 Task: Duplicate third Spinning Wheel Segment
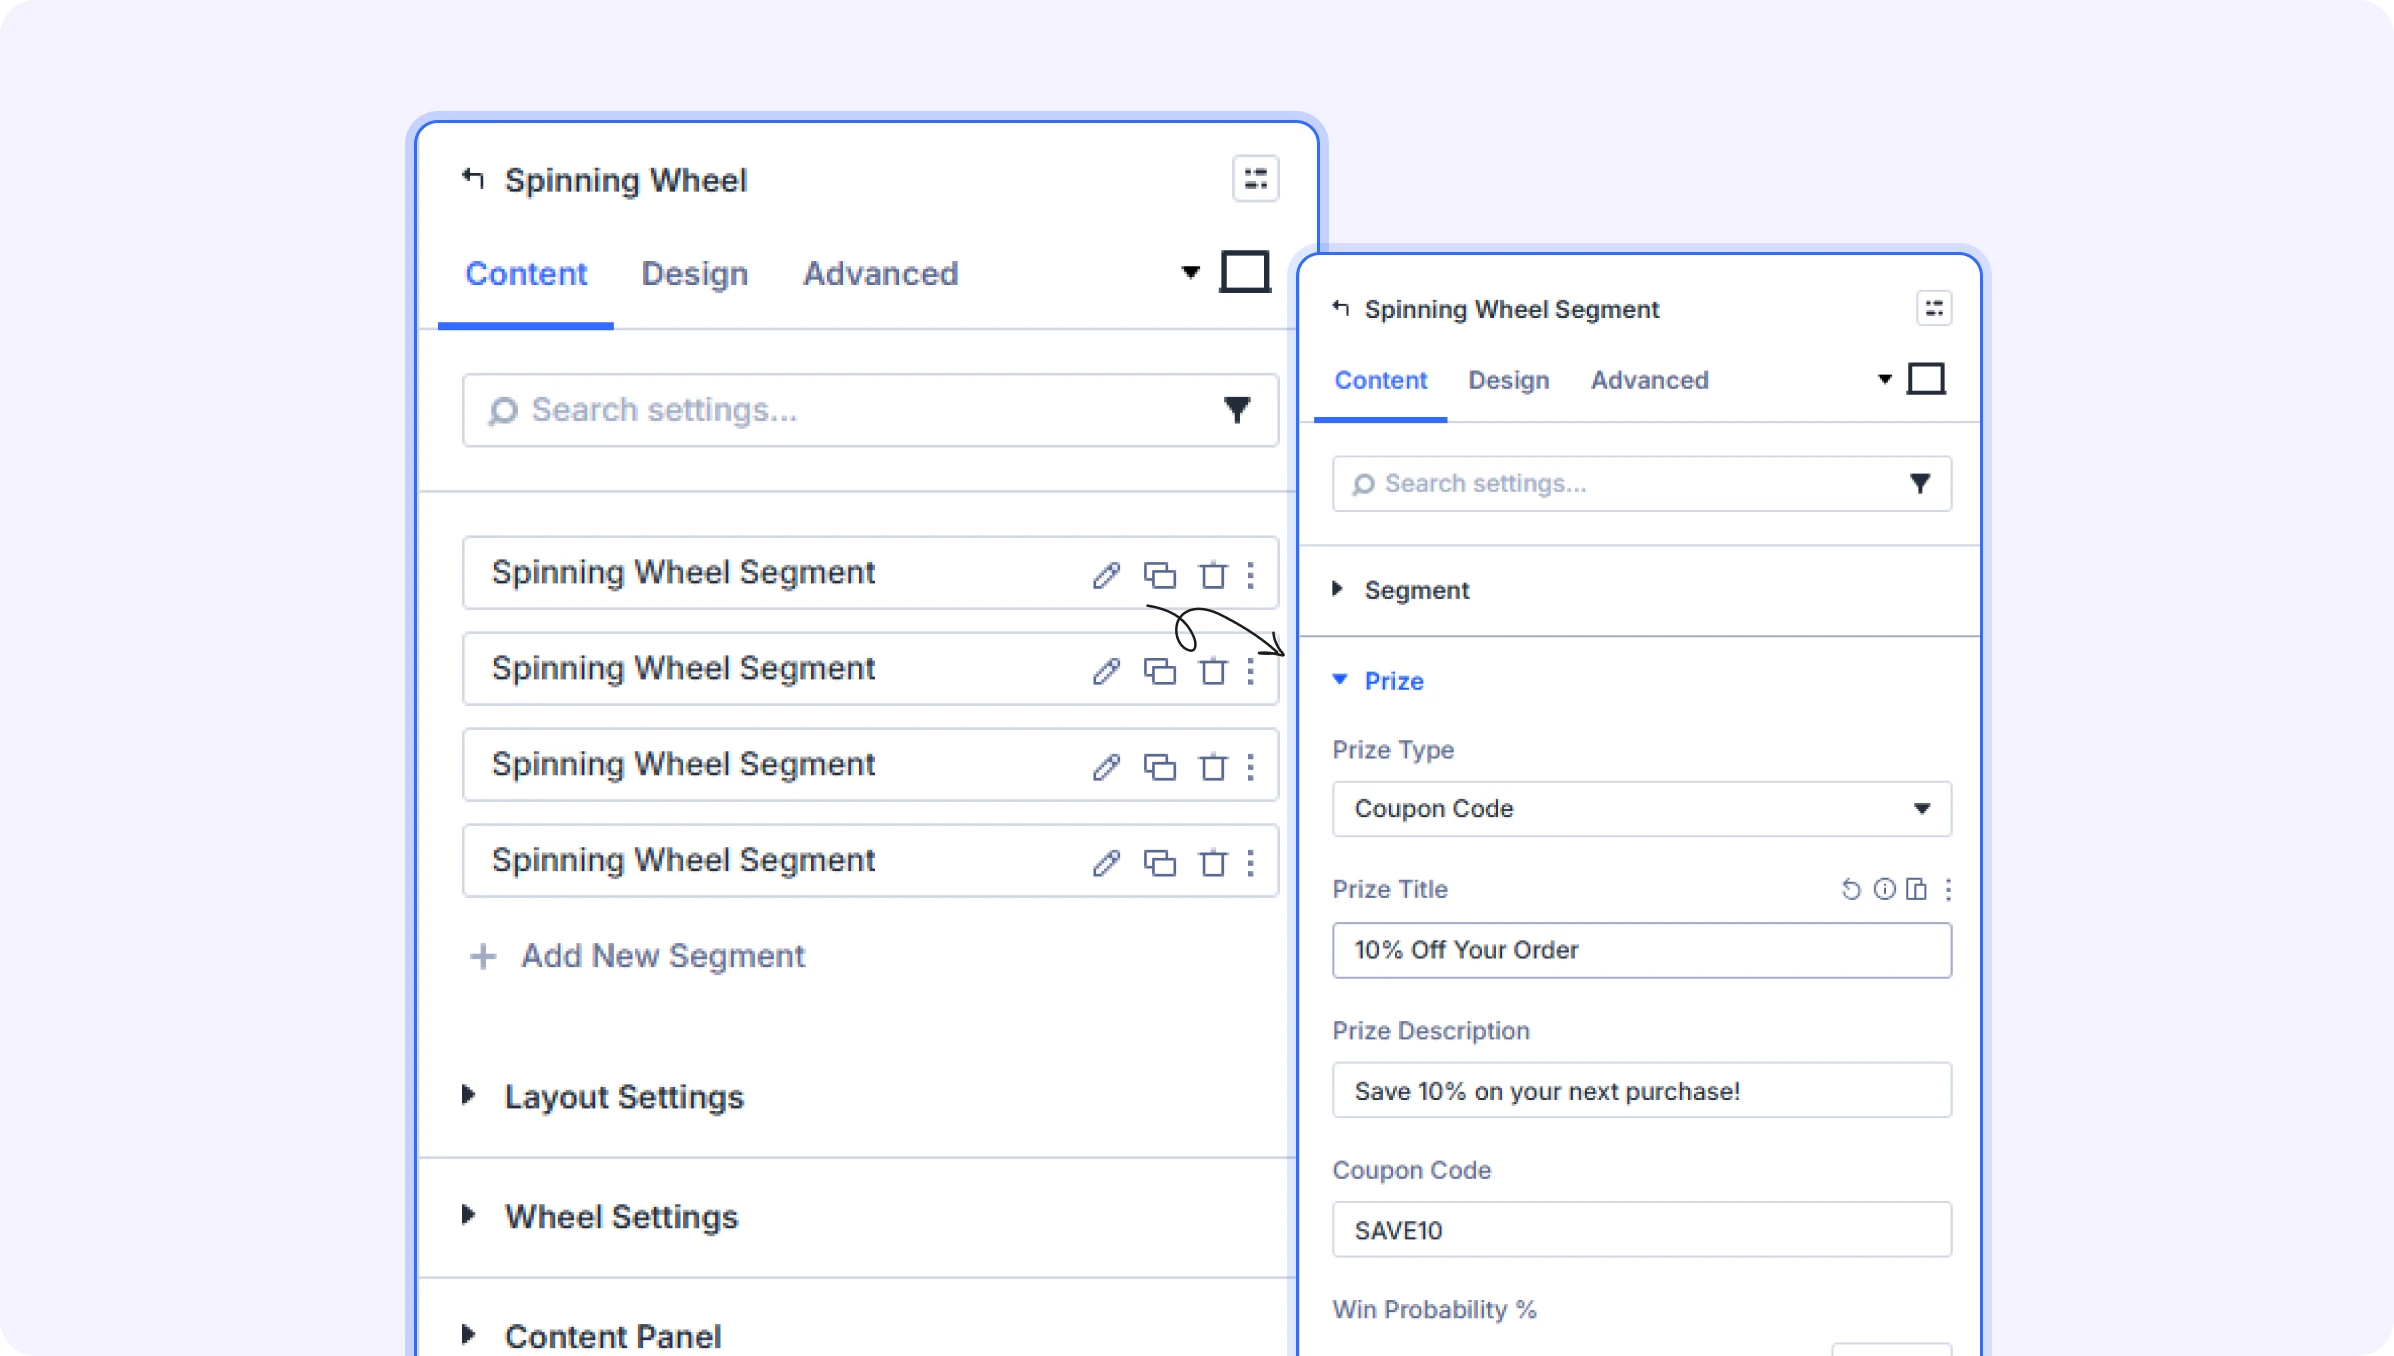point(1160,767)
